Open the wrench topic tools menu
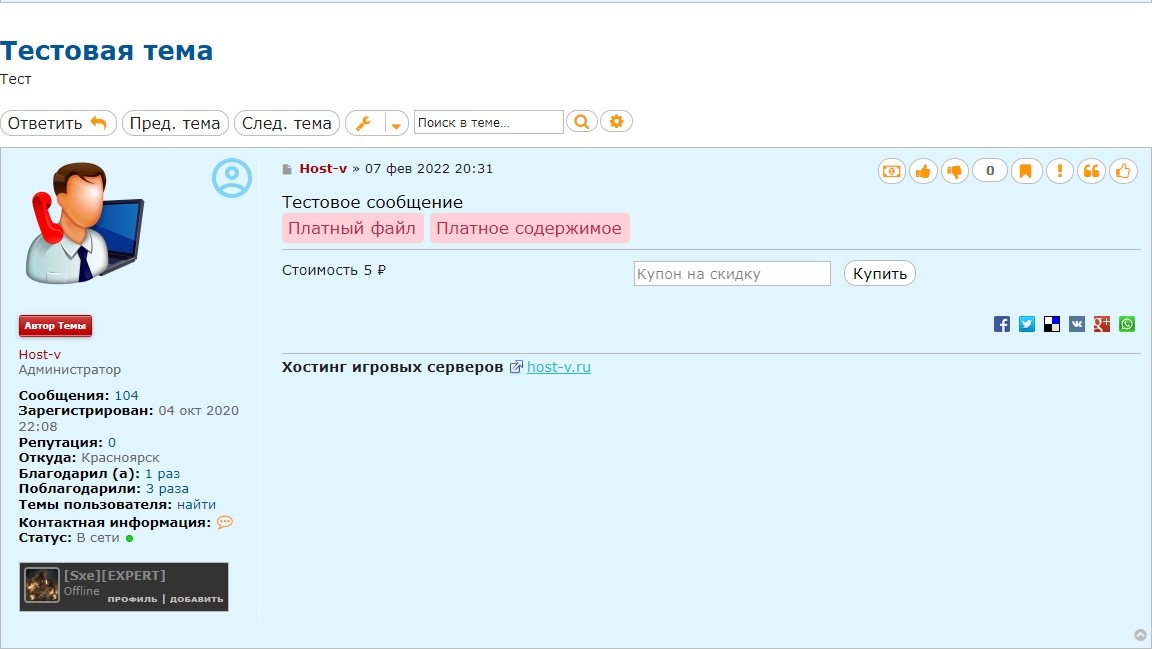The width and height of the screenshot is (1152, 649). coord(364,123)
